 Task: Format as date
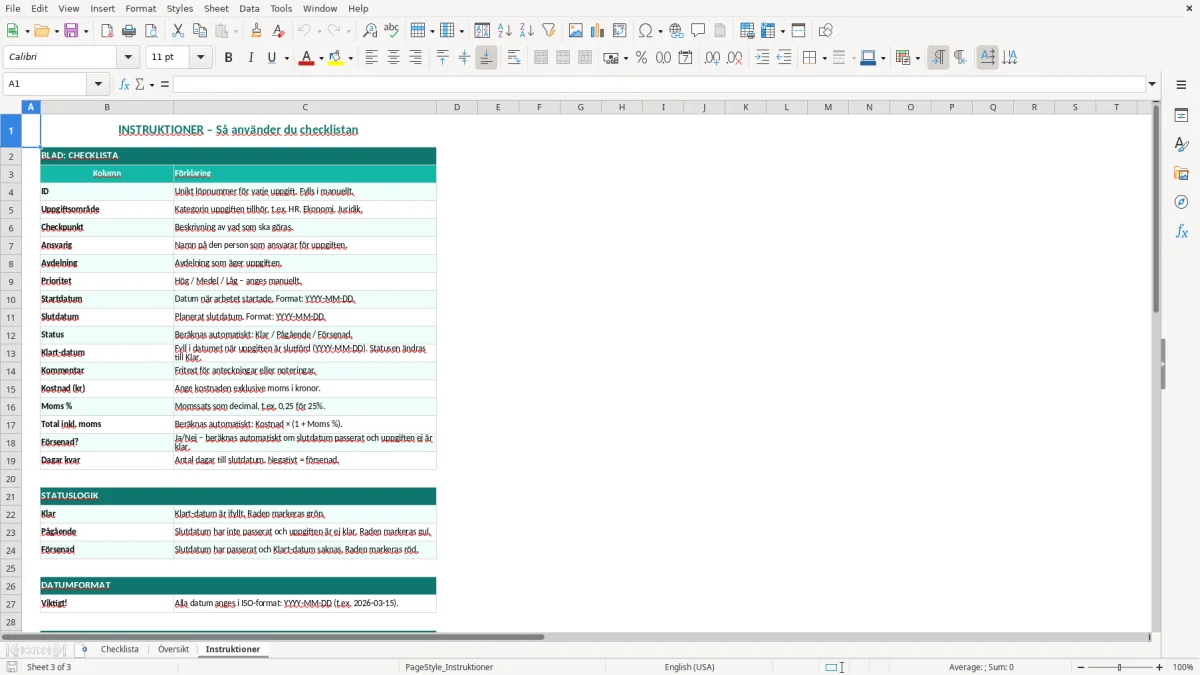pyautogui.click(x=685, y=58)
